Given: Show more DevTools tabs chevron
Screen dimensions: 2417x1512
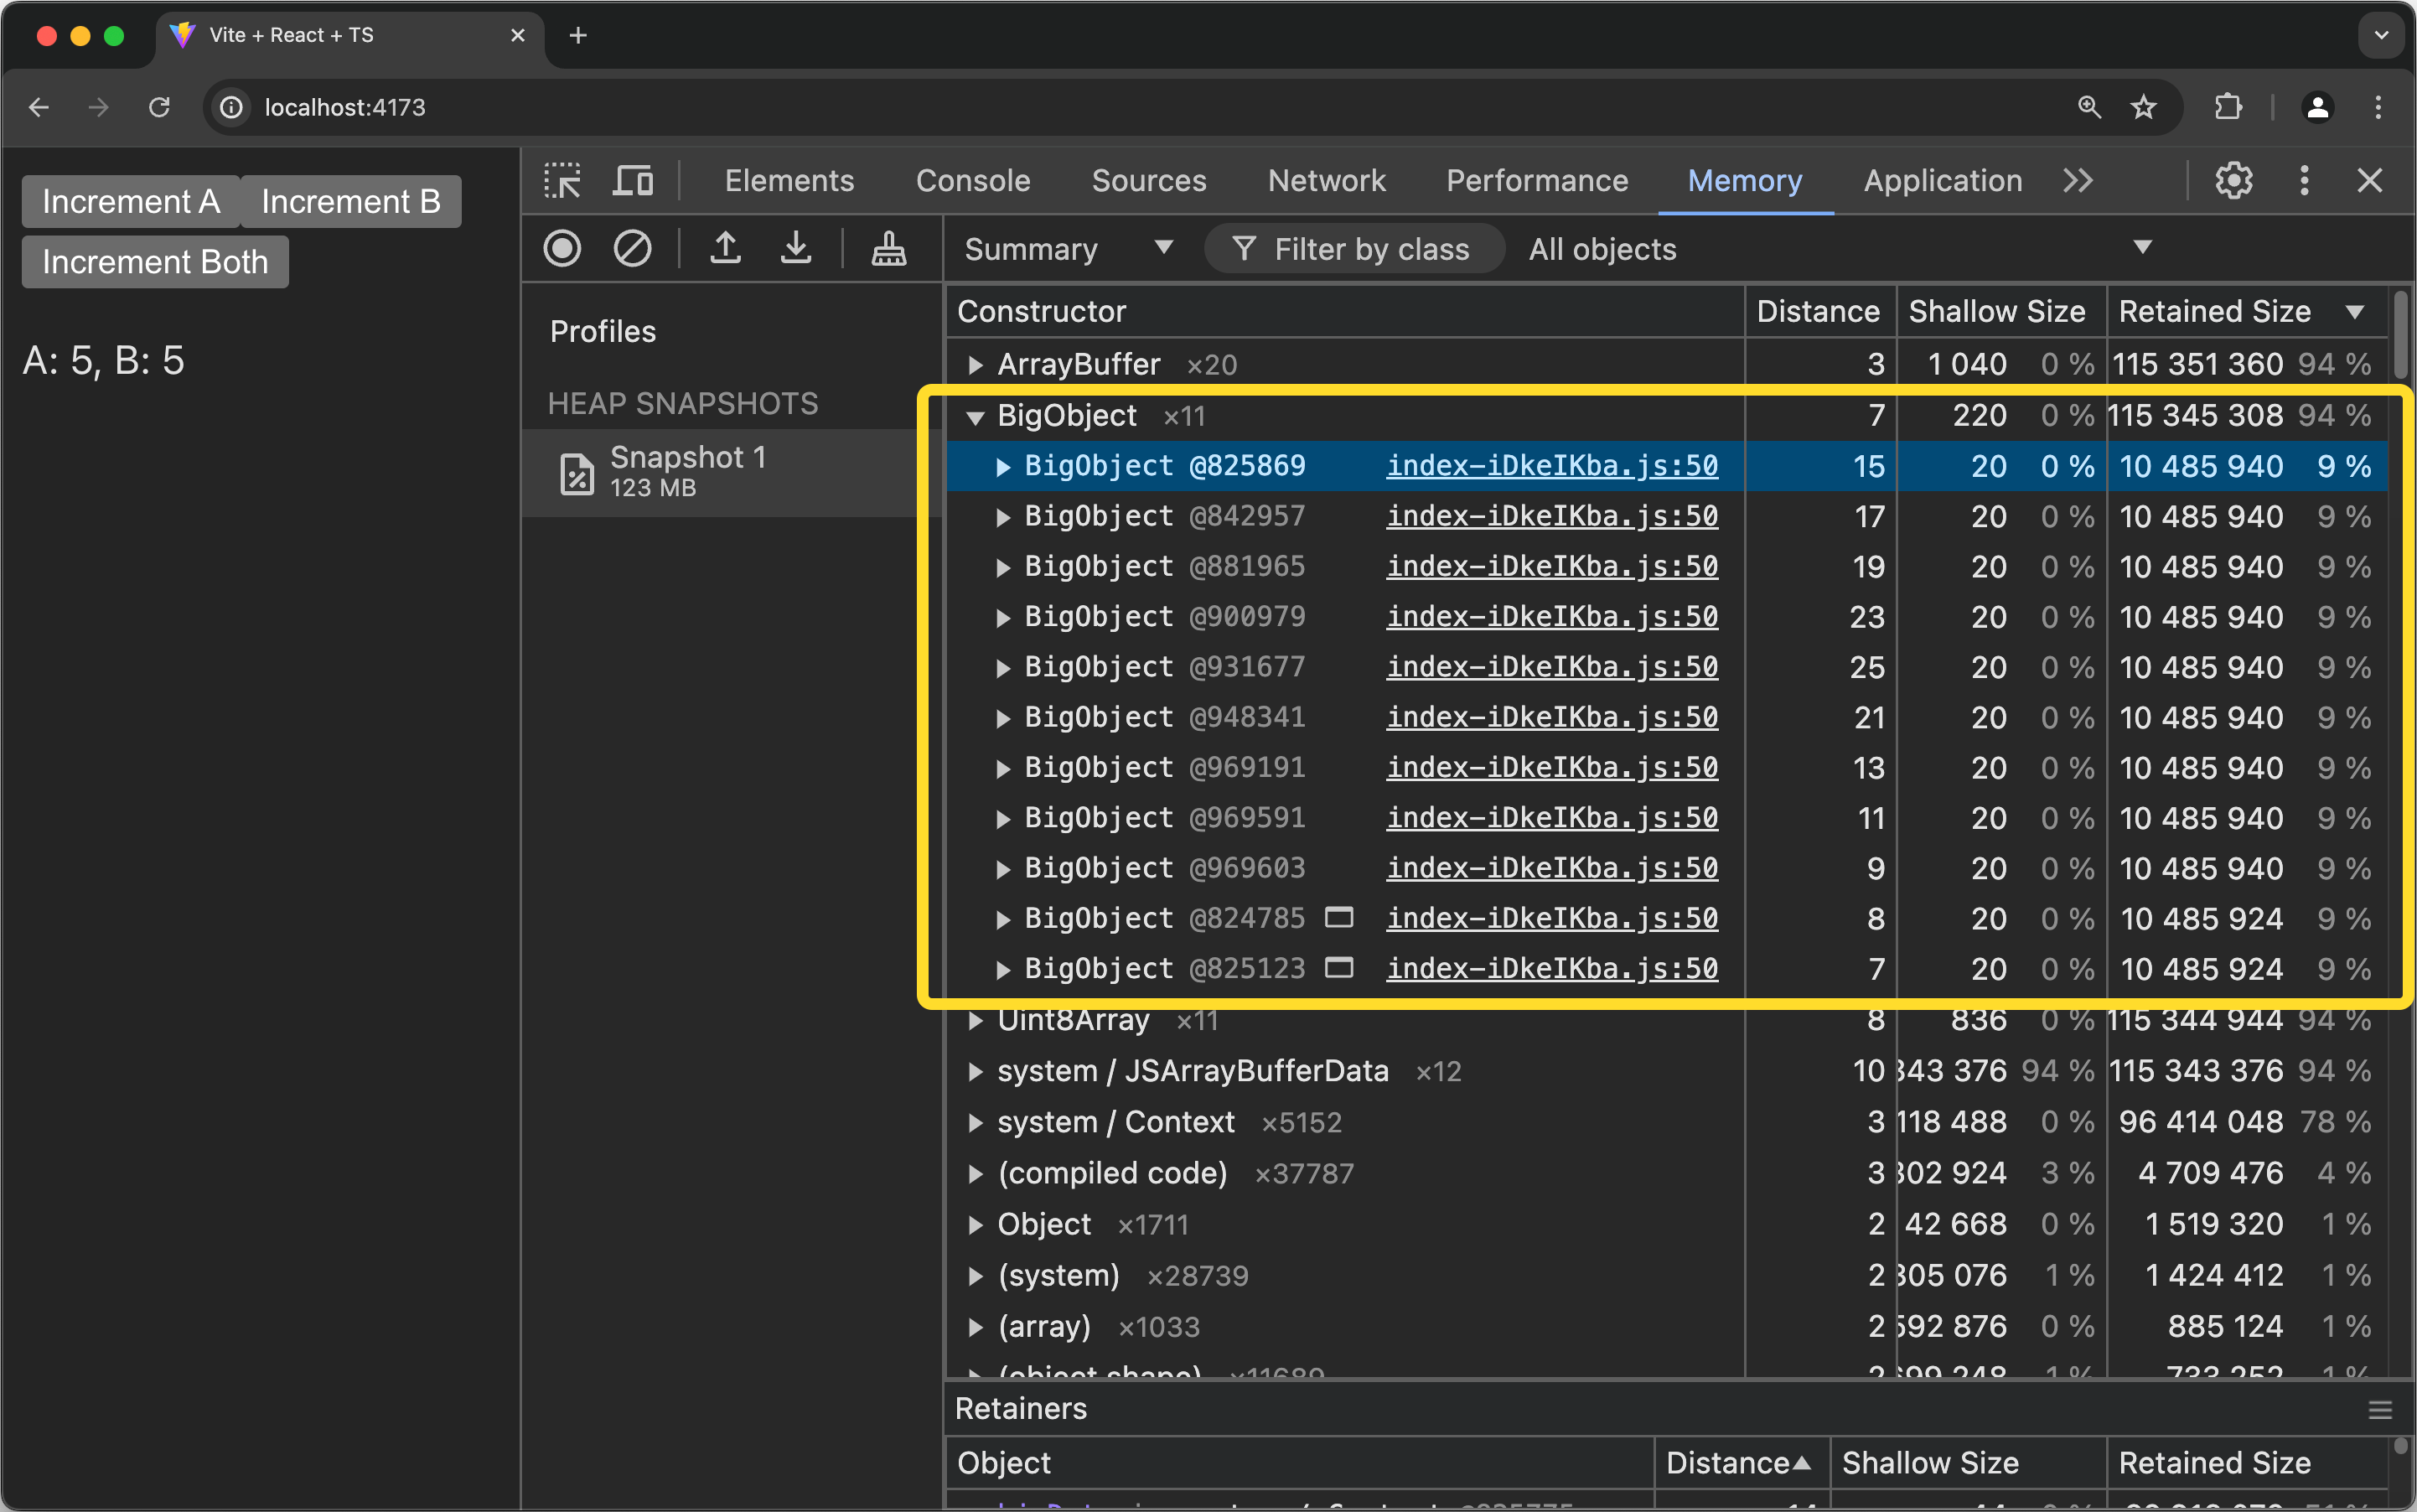Looking at the screenshot, I should 2078,181.
